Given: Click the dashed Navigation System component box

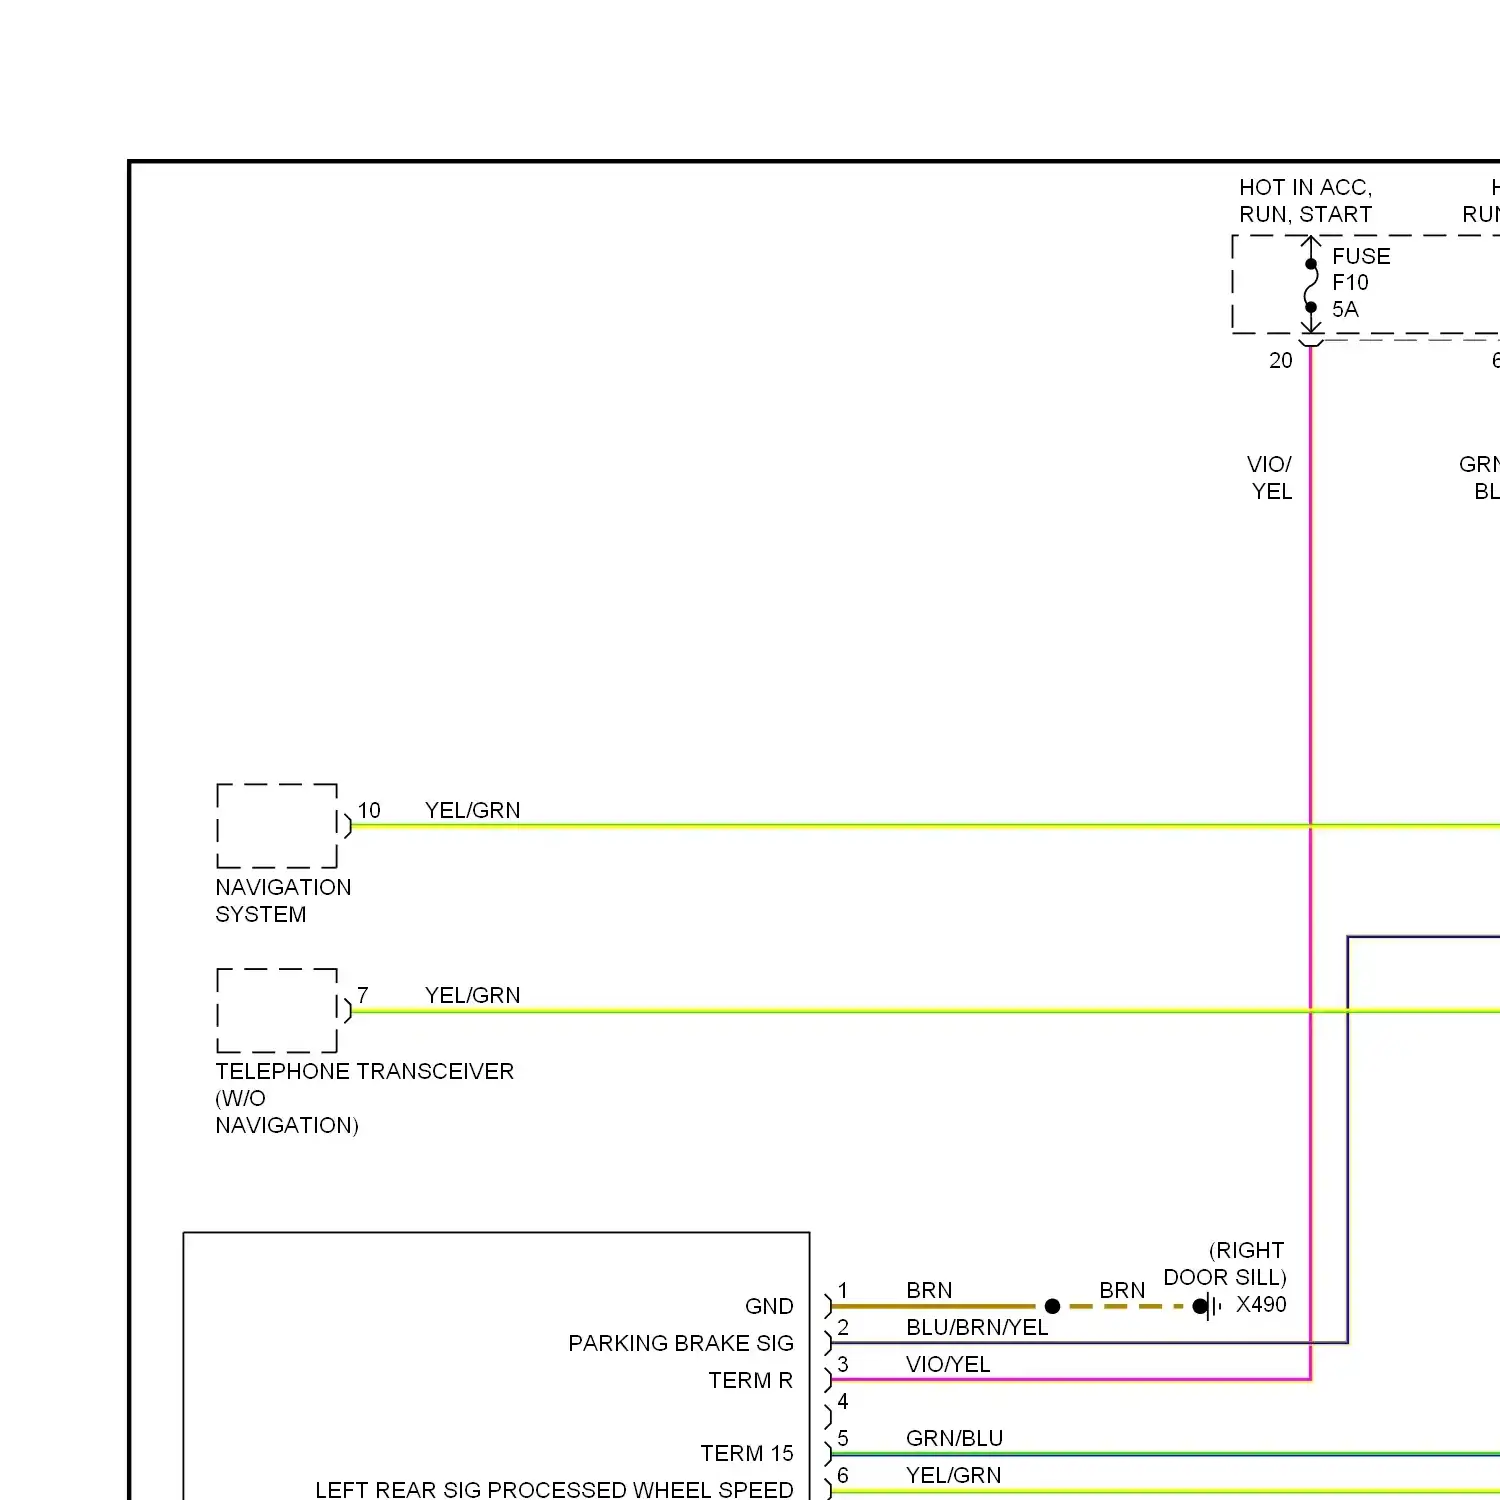Looking at the screenshot, I should pos(277,826).
